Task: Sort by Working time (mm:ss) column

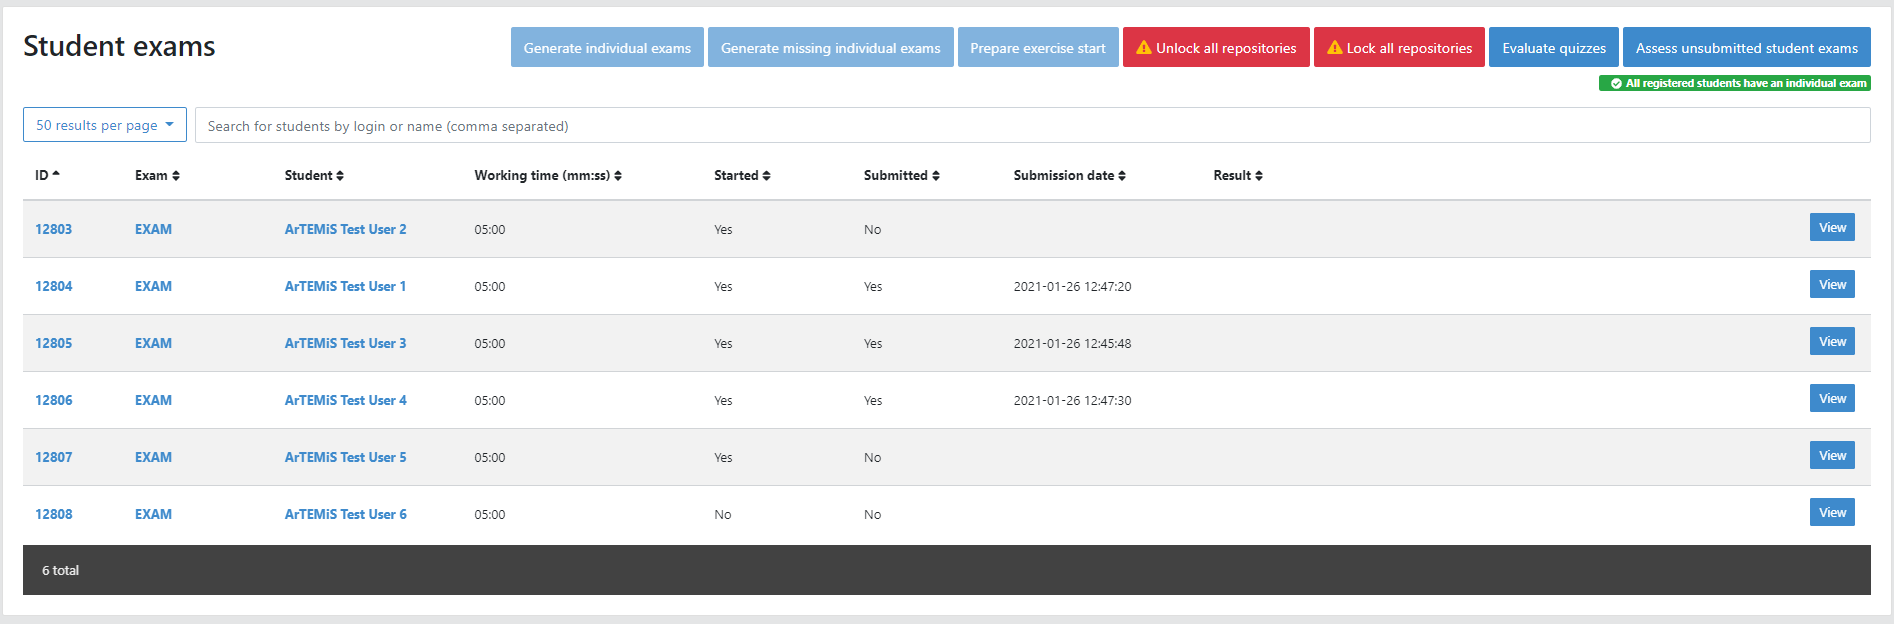Action: coord(548,175)
